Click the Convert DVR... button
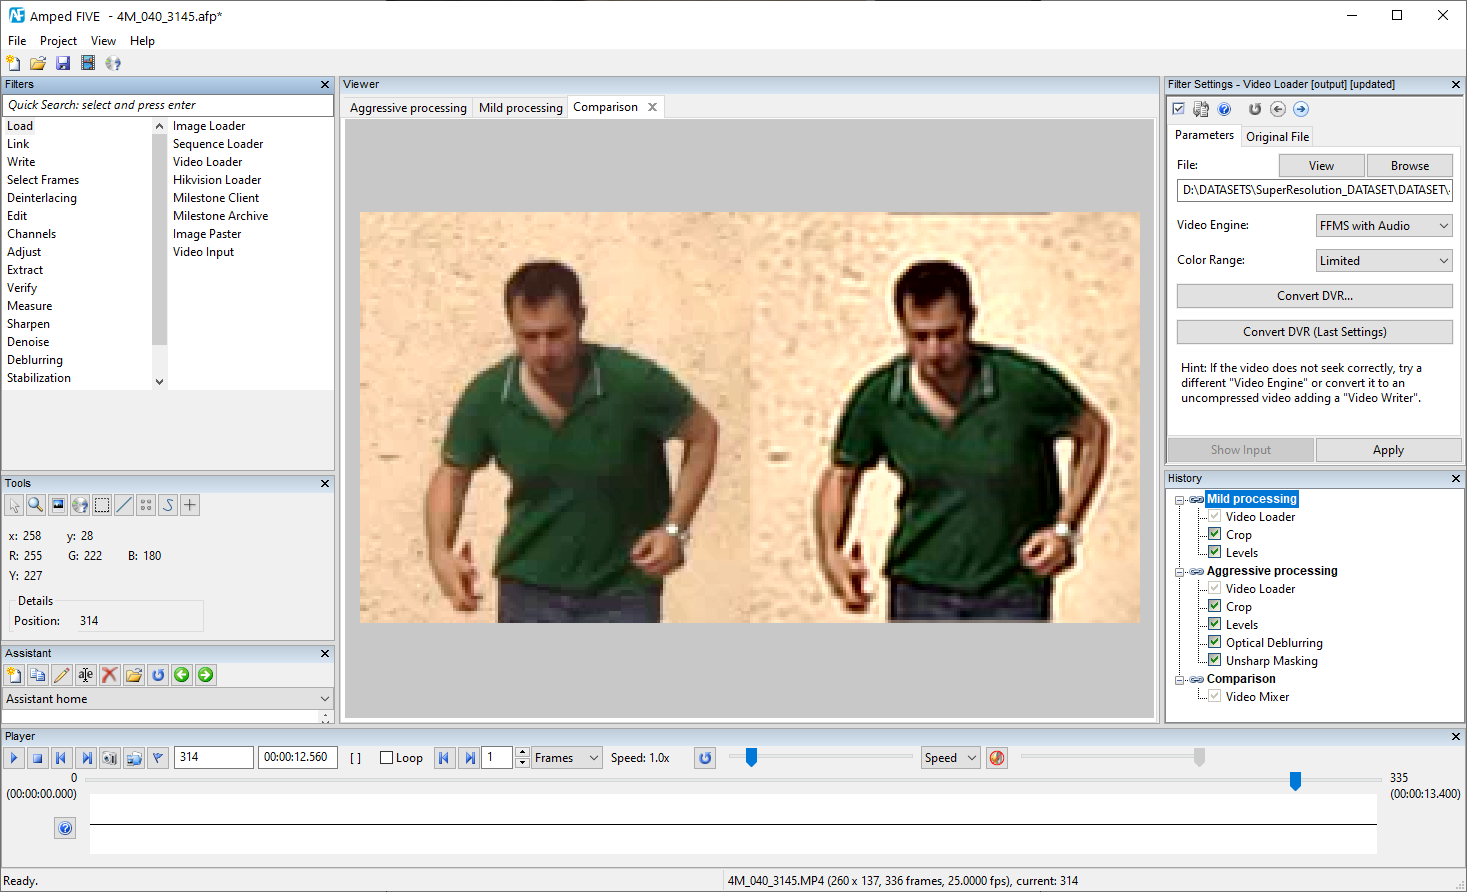The image size is (1467, 892). (1314, 296)
